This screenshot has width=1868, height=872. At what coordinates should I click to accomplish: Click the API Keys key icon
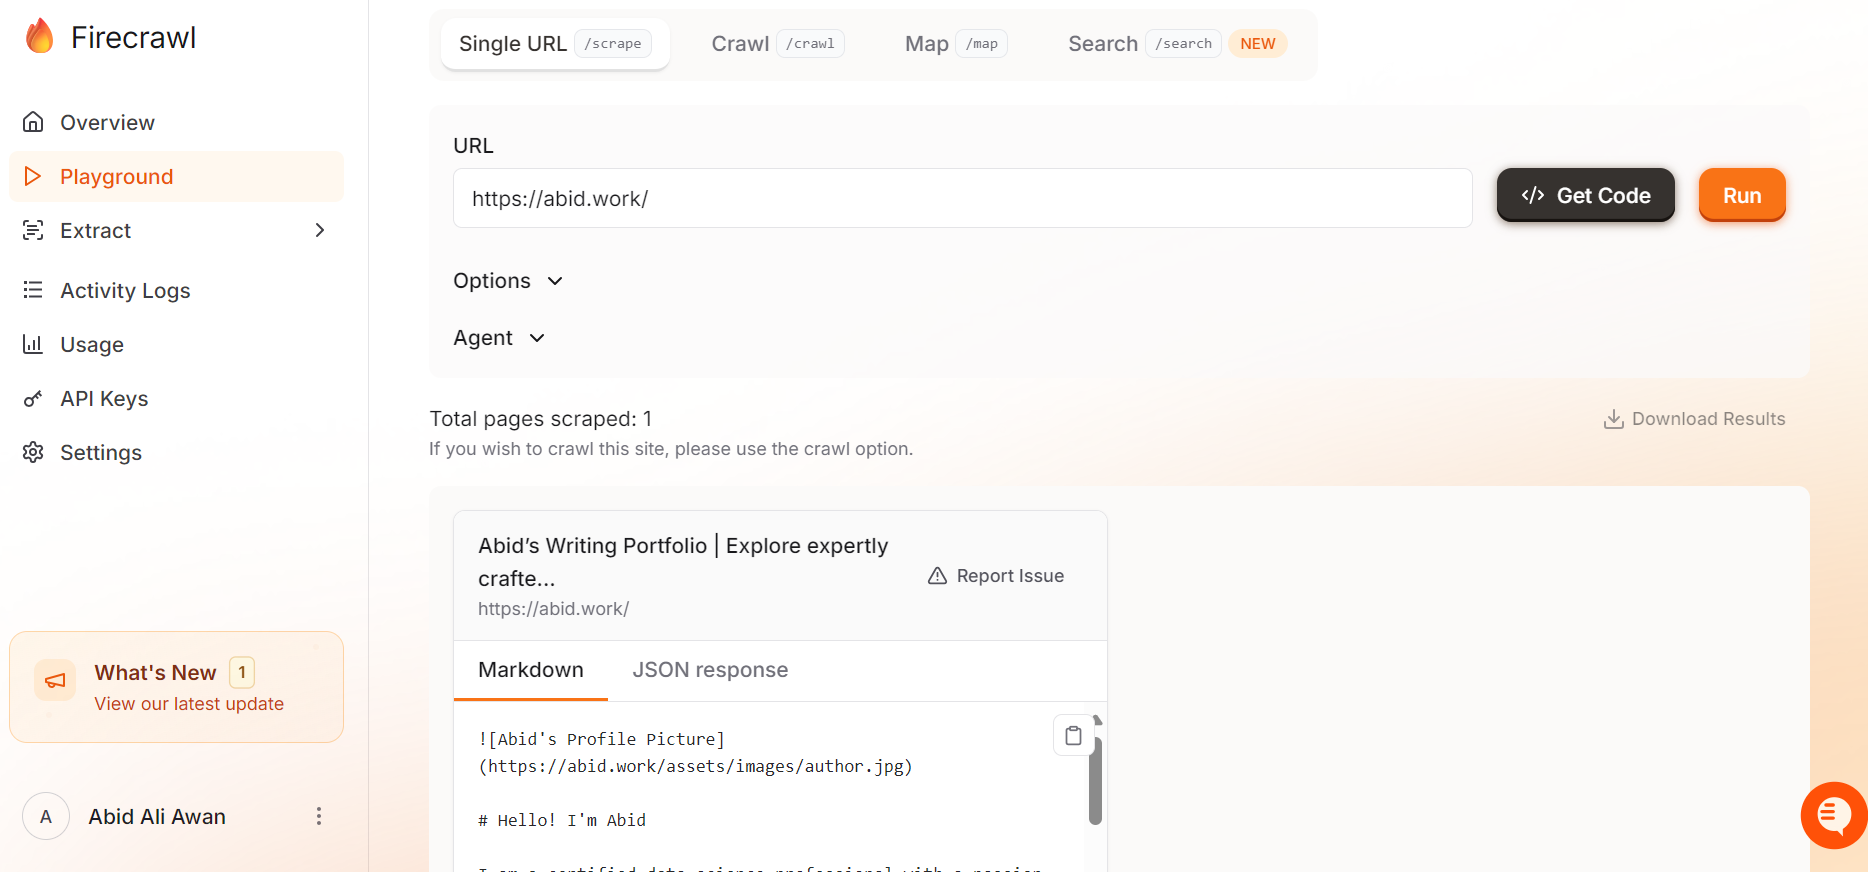33,399
